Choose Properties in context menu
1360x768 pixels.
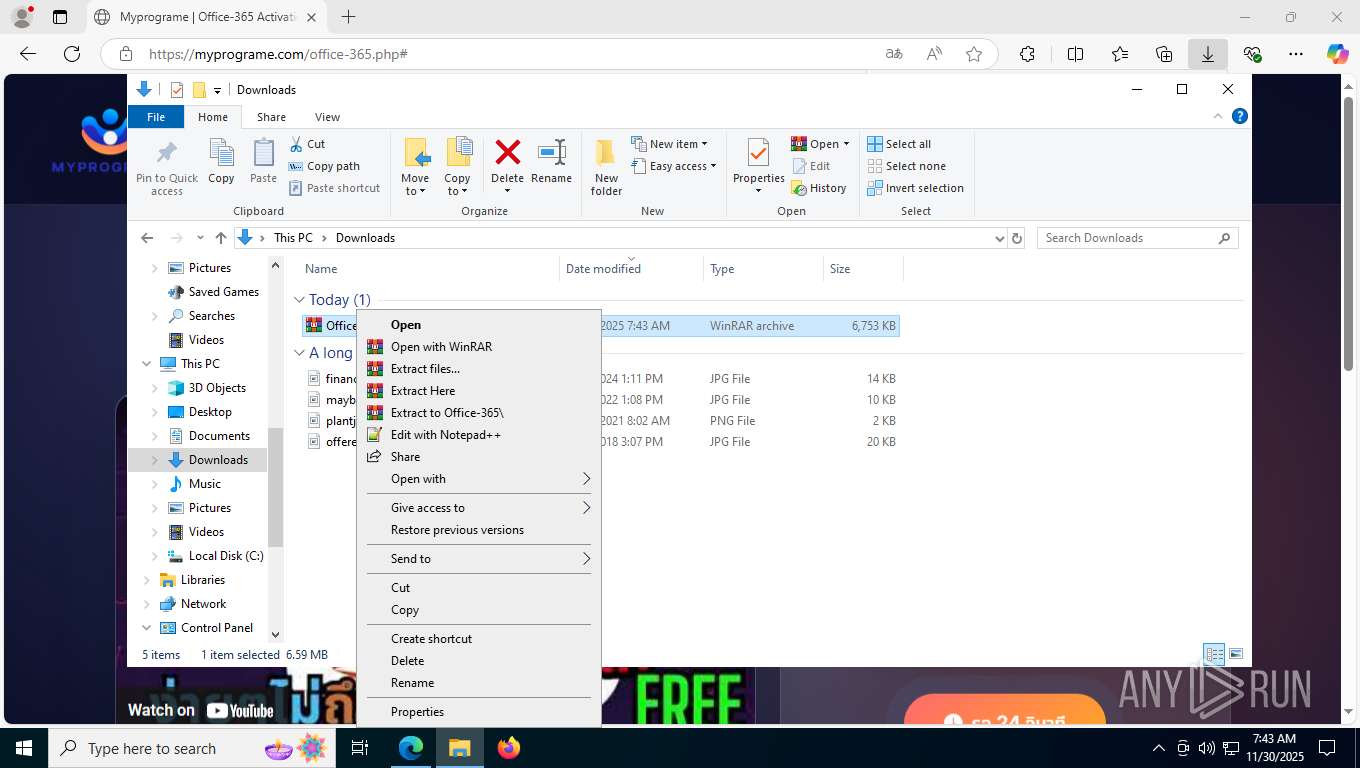click(478, 712)
